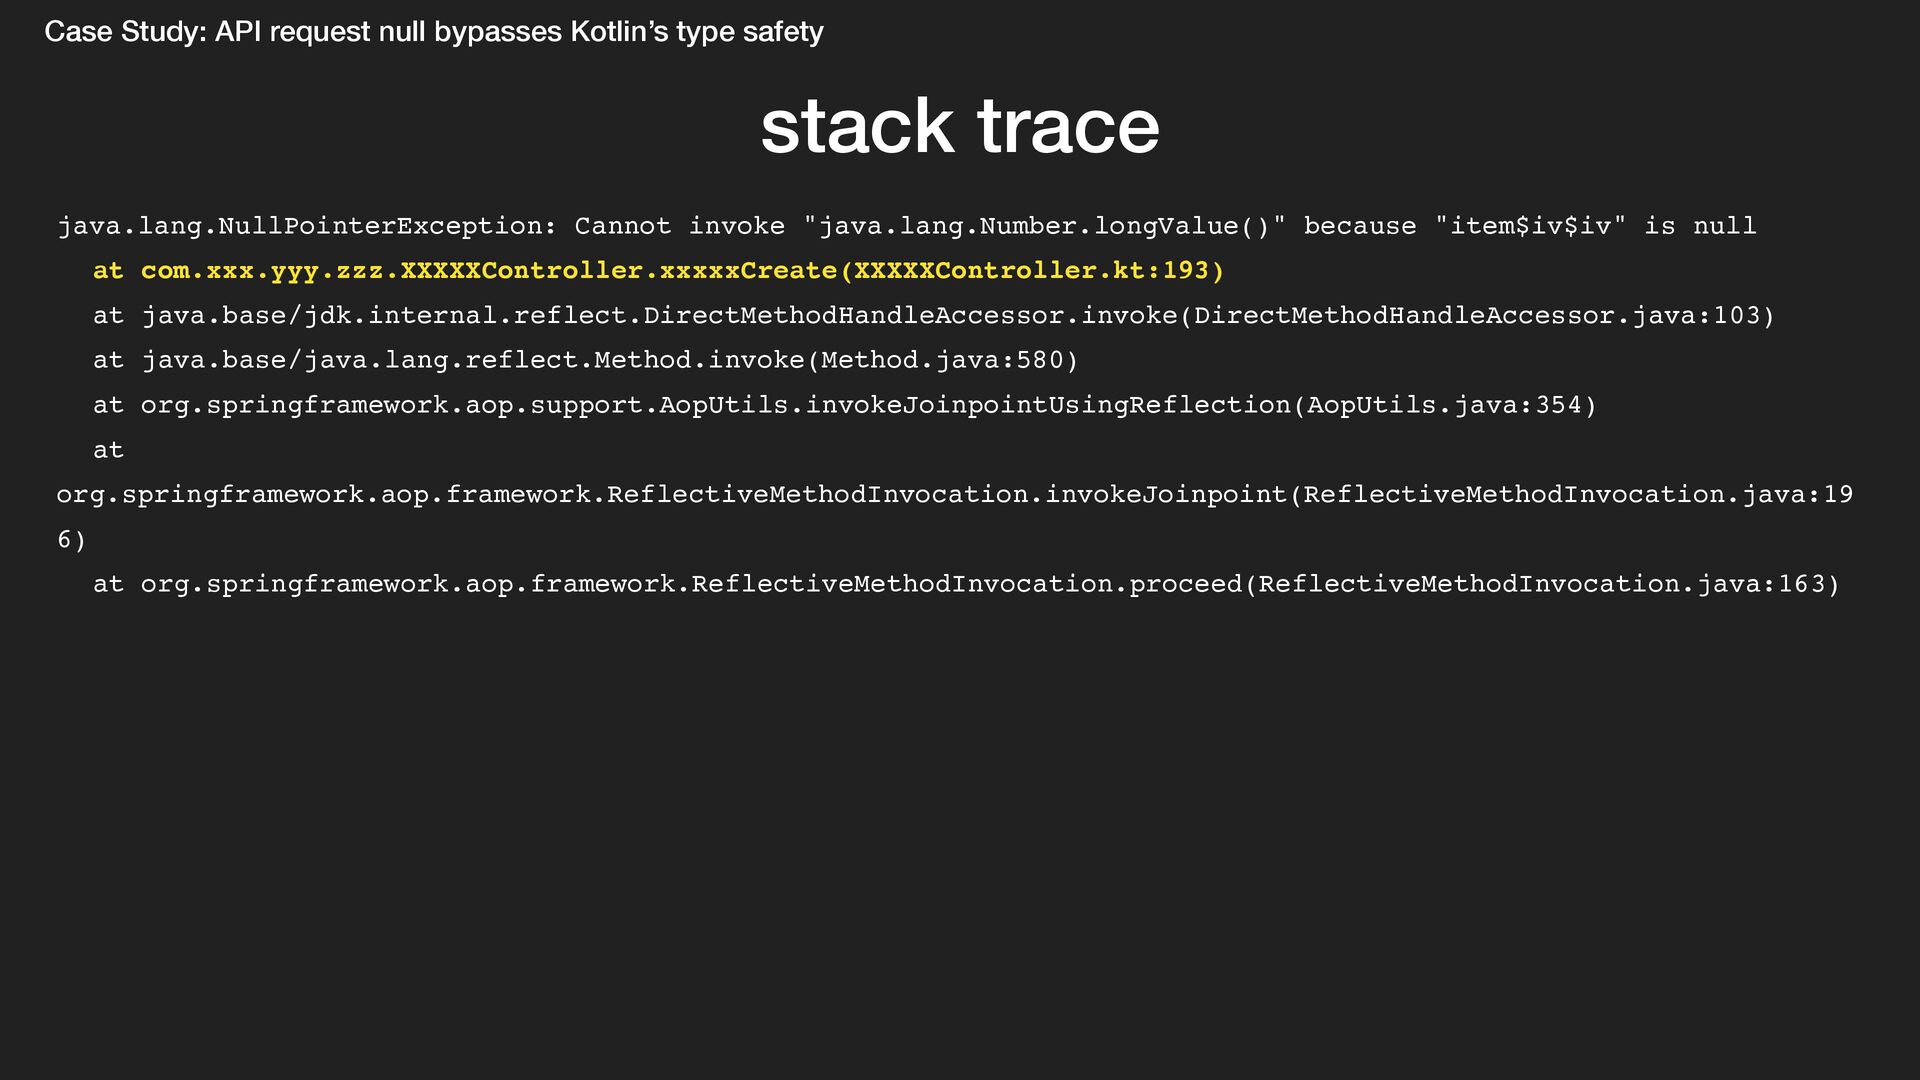This screenshot has height=1080, width=1920.
Task: Click the 'stack trace' slide title
Action: coord(959,127)
